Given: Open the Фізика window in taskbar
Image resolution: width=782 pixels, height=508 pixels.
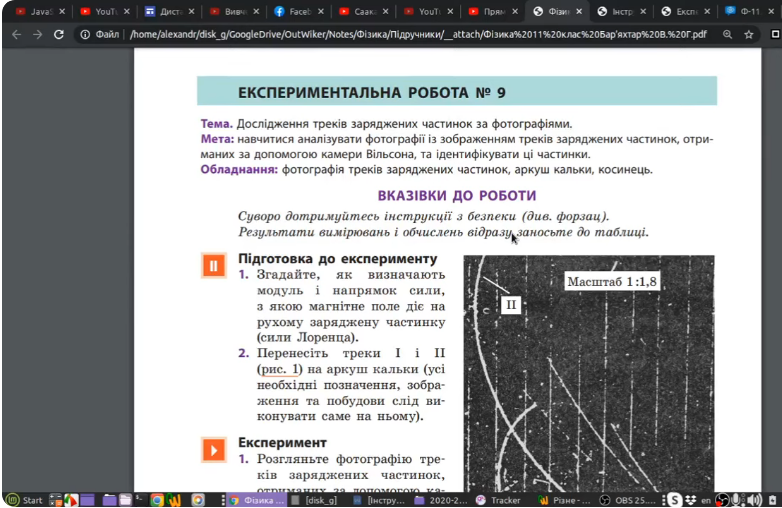Looking at the screenshot, I should click(x=257, y=500).
